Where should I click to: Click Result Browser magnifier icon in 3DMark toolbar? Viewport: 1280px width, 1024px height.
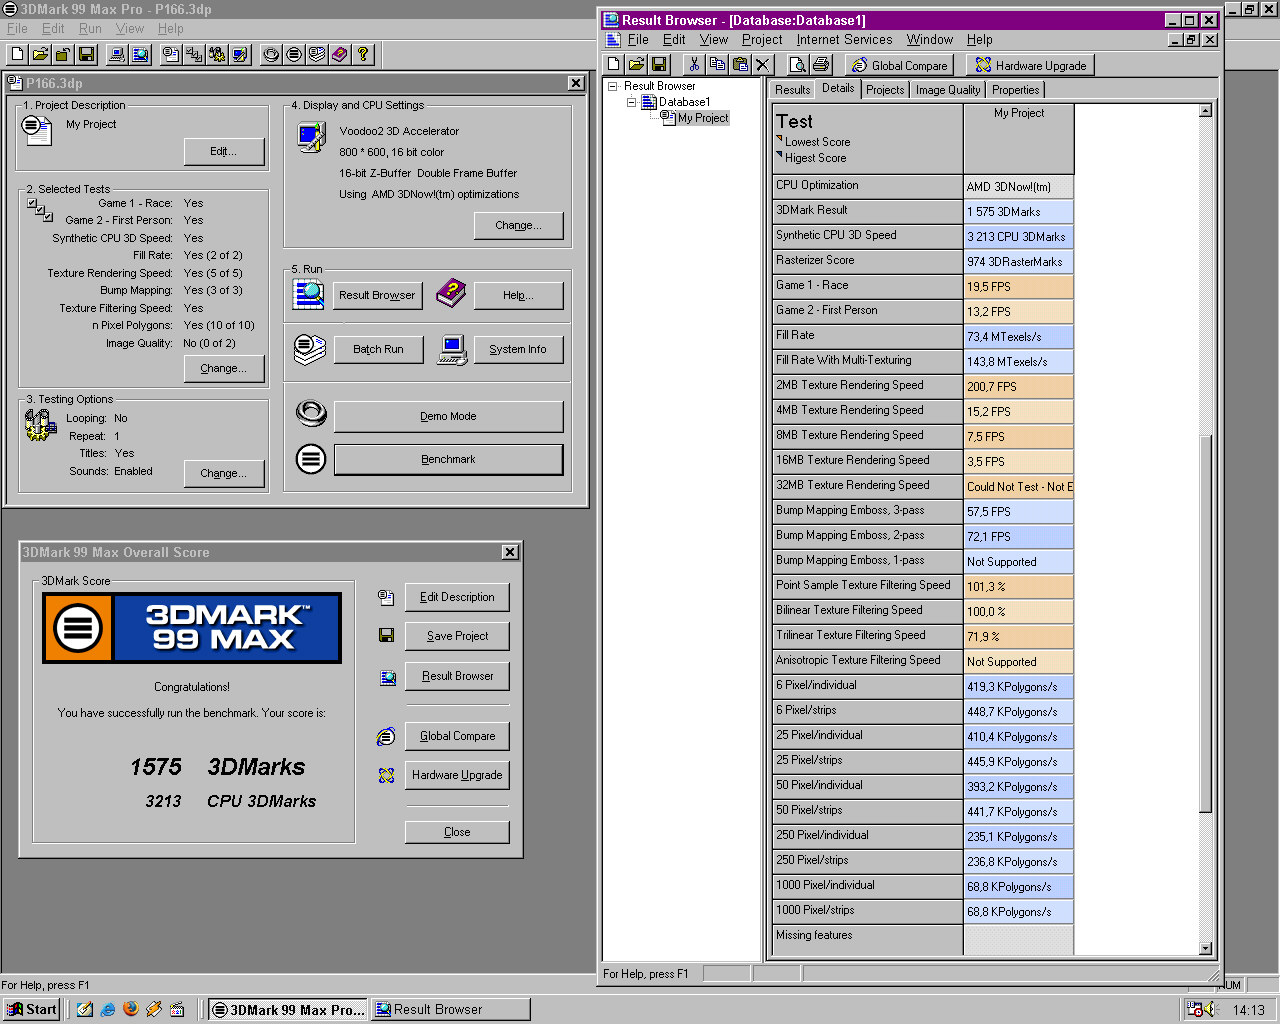click(x=140, y=54)
